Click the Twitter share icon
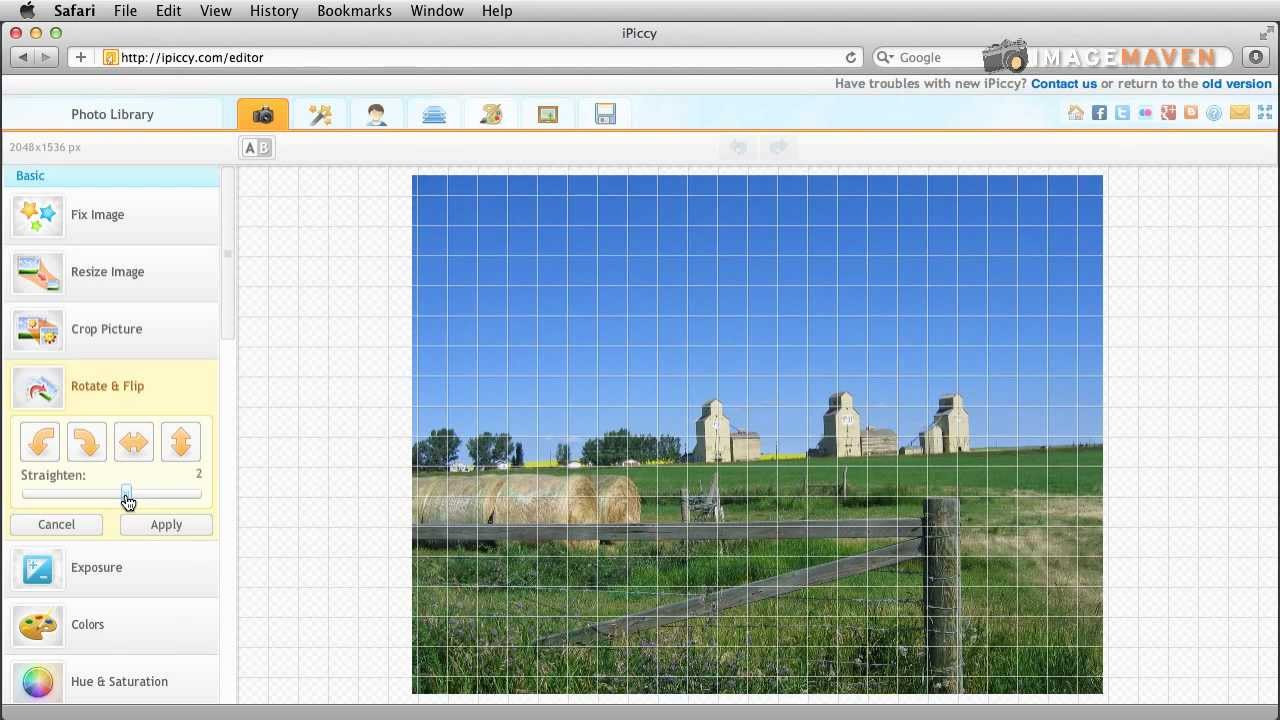 [x=1122, y=113]
